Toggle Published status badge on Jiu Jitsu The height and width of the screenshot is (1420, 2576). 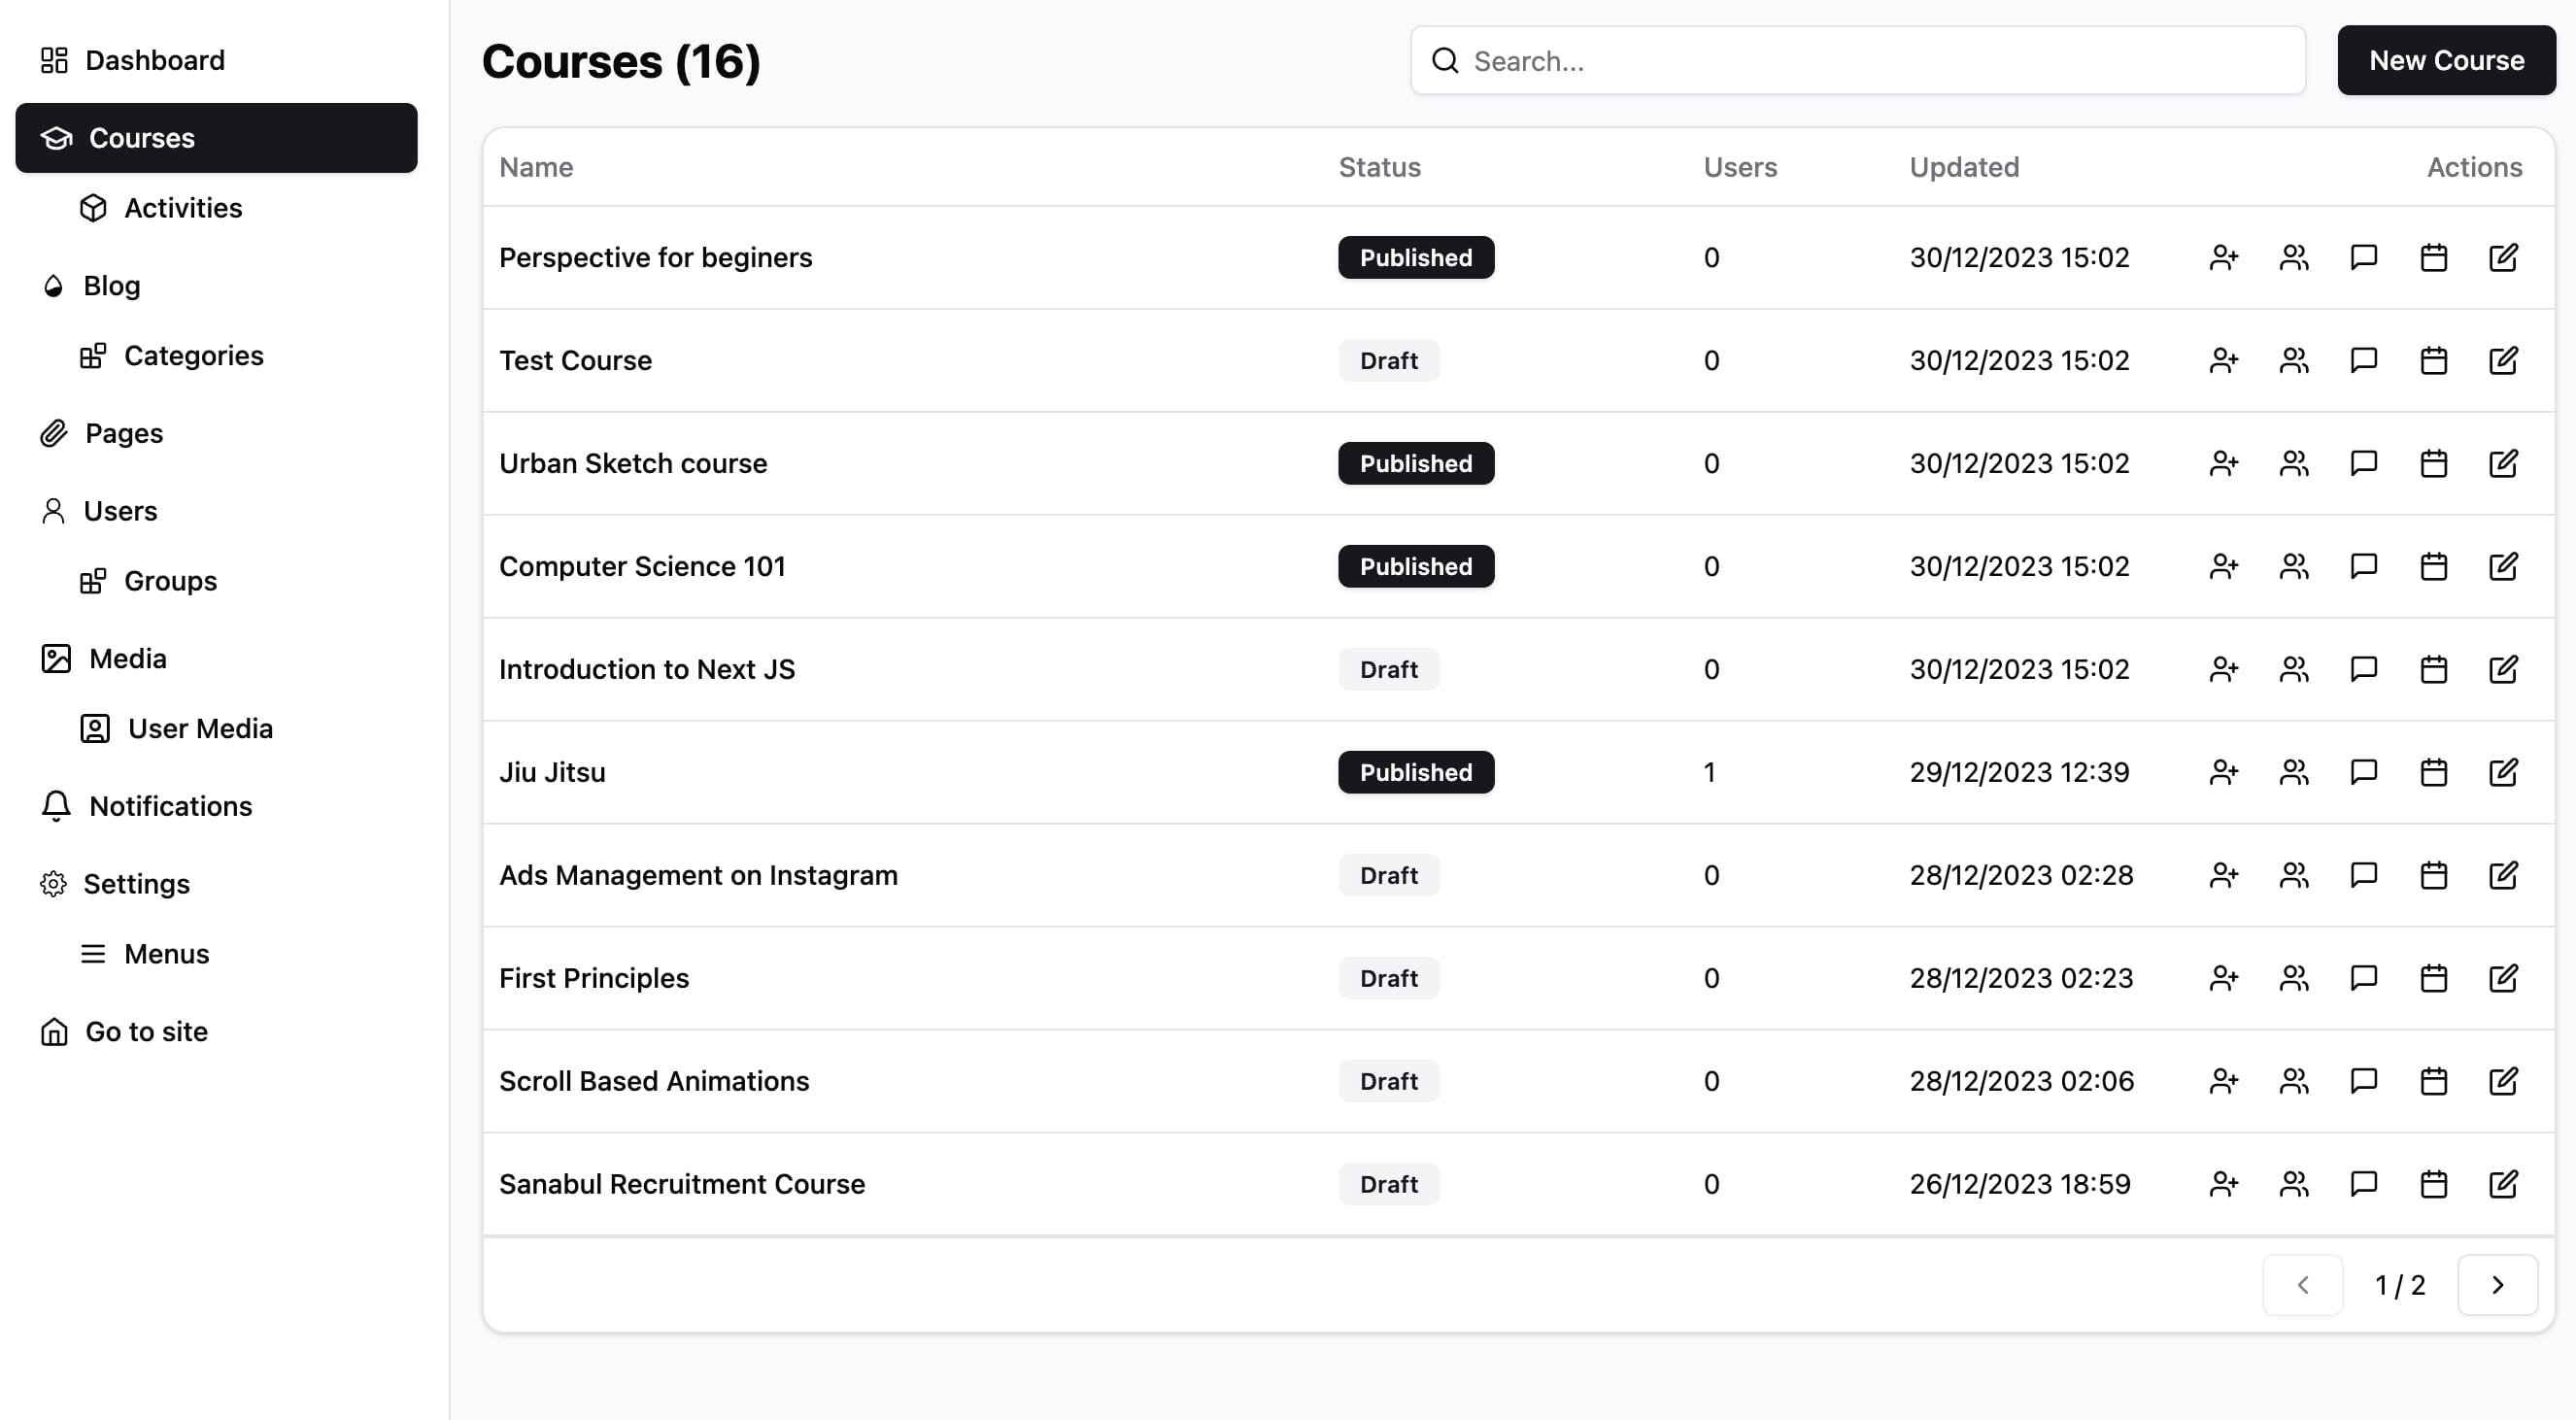[x=1415, y=771]
